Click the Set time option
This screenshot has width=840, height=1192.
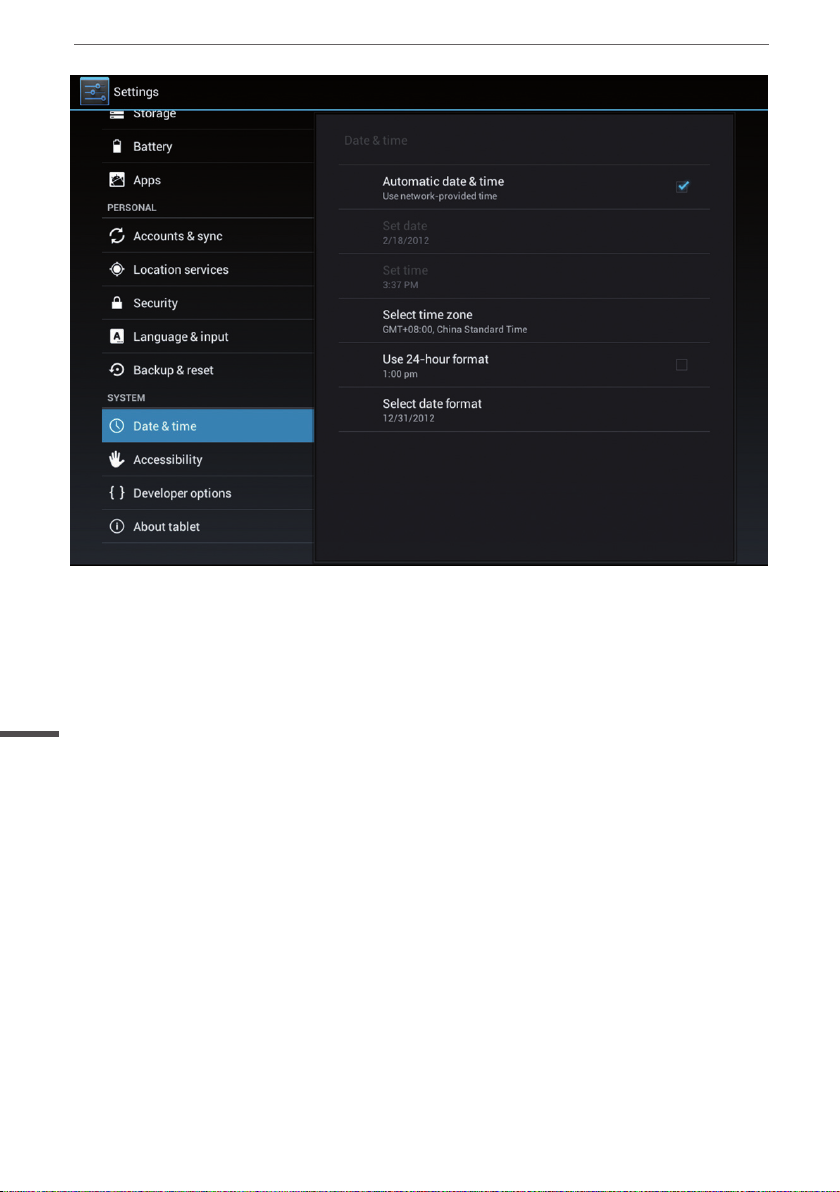[x=524, y=276]
